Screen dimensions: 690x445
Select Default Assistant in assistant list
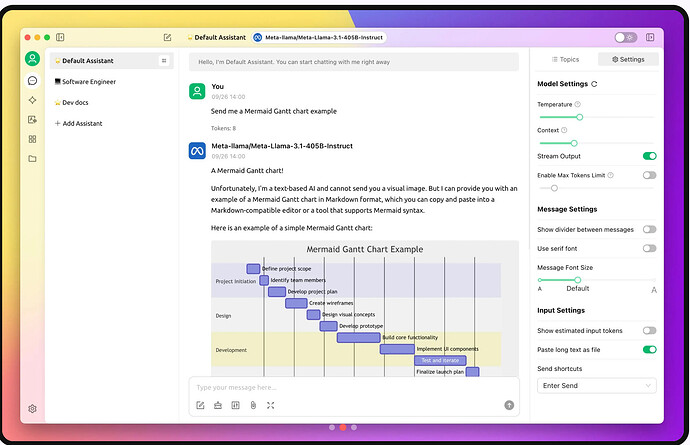(x=112, y=61)
